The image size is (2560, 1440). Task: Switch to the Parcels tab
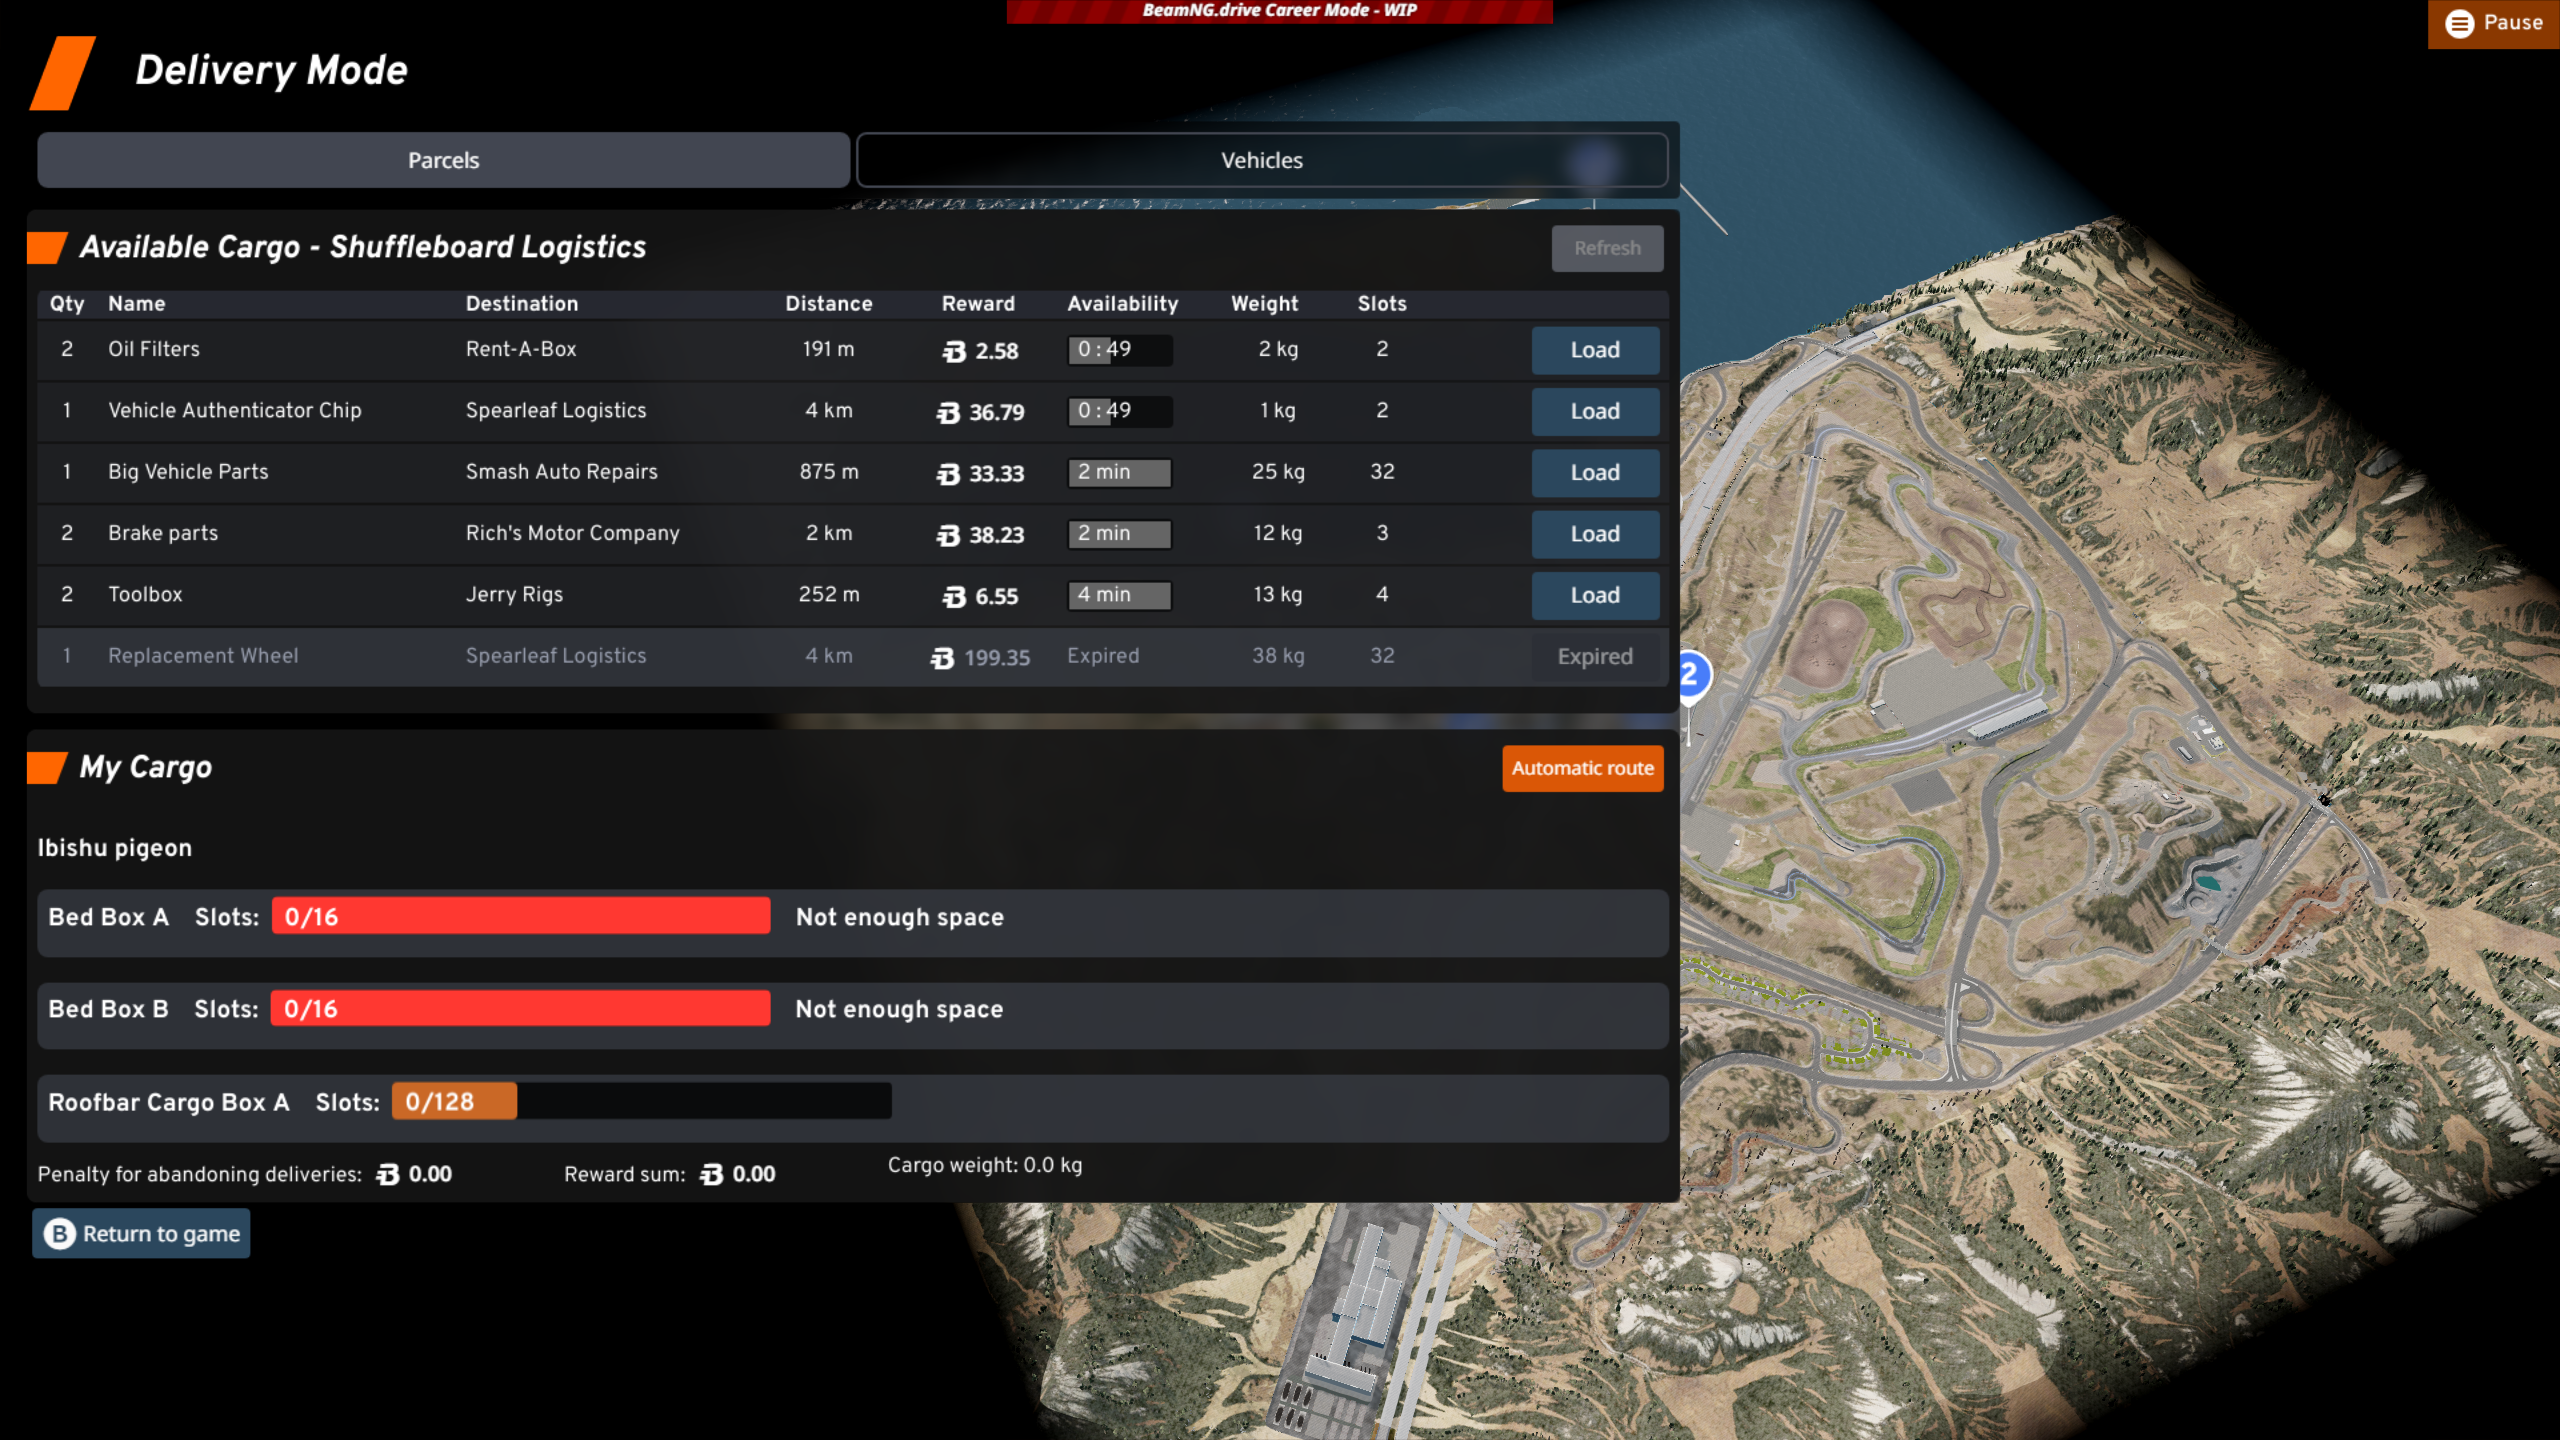tap(443, 160)
